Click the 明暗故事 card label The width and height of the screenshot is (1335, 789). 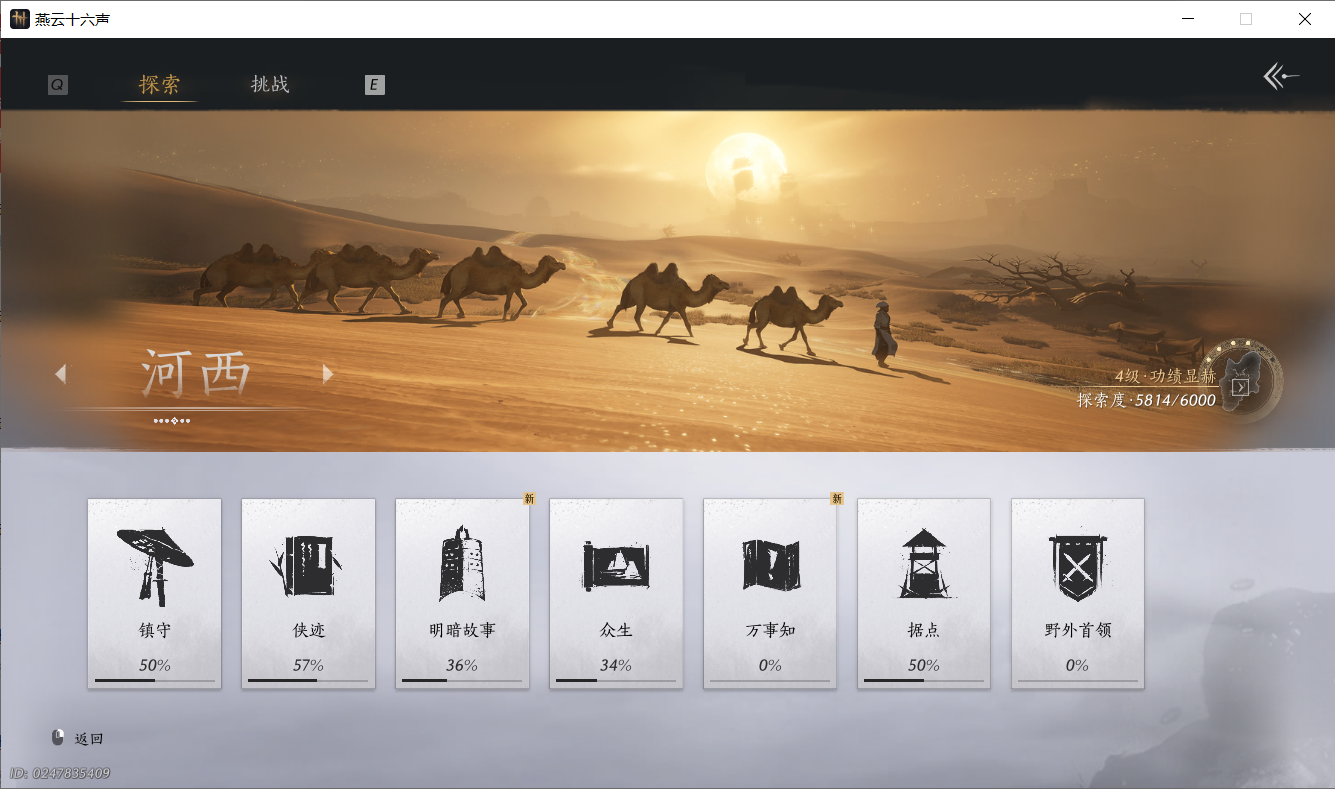pos(462,630)
